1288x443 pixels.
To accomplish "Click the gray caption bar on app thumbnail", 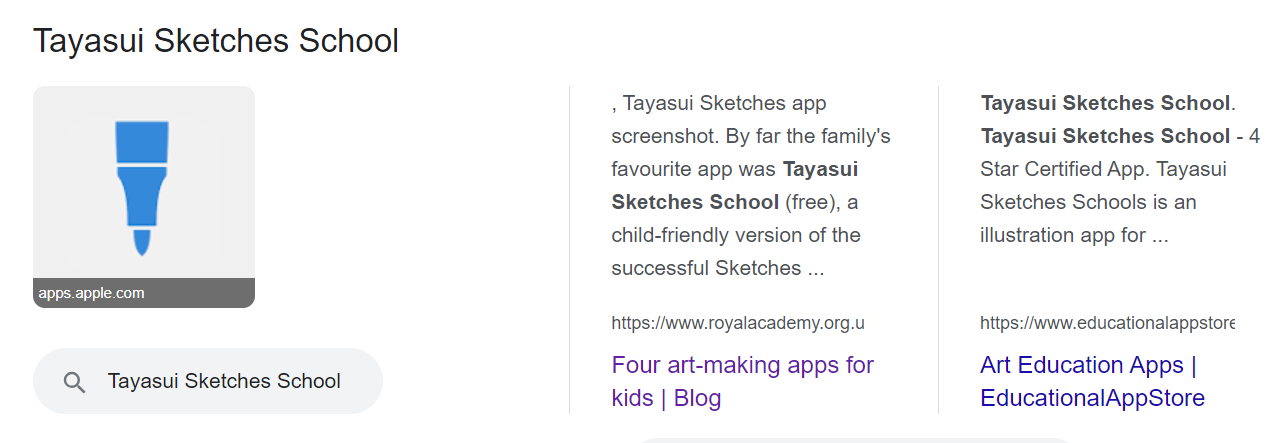I will pyautogui.click(x=144, y=293).
